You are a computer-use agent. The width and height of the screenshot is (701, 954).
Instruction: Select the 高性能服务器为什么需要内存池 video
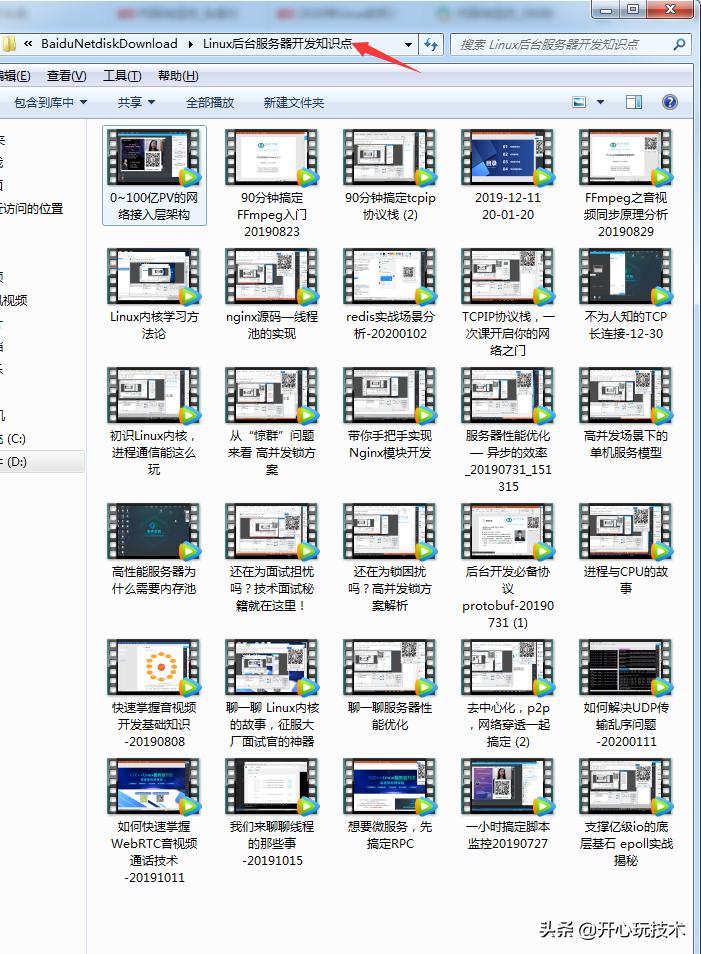coord(154,549)
